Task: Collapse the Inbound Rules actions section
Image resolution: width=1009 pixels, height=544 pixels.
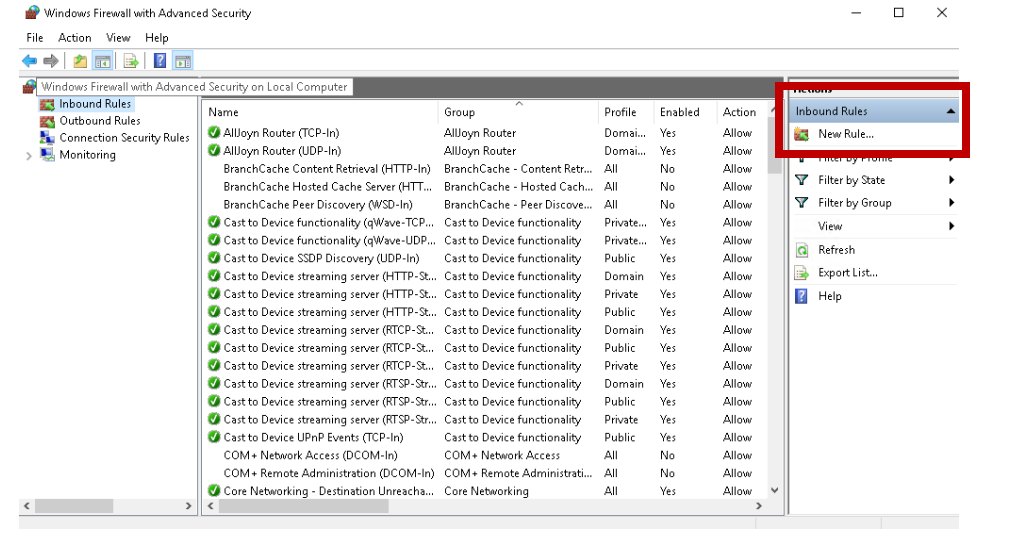Action: [x=950, y=111]
